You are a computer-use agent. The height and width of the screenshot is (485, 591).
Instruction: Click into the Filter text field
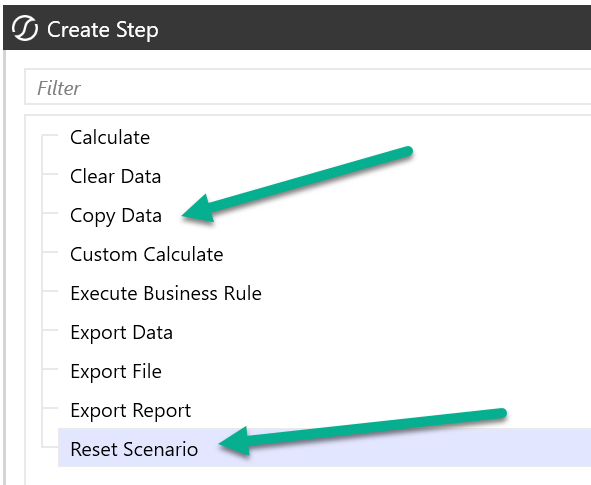coord(308,87)
